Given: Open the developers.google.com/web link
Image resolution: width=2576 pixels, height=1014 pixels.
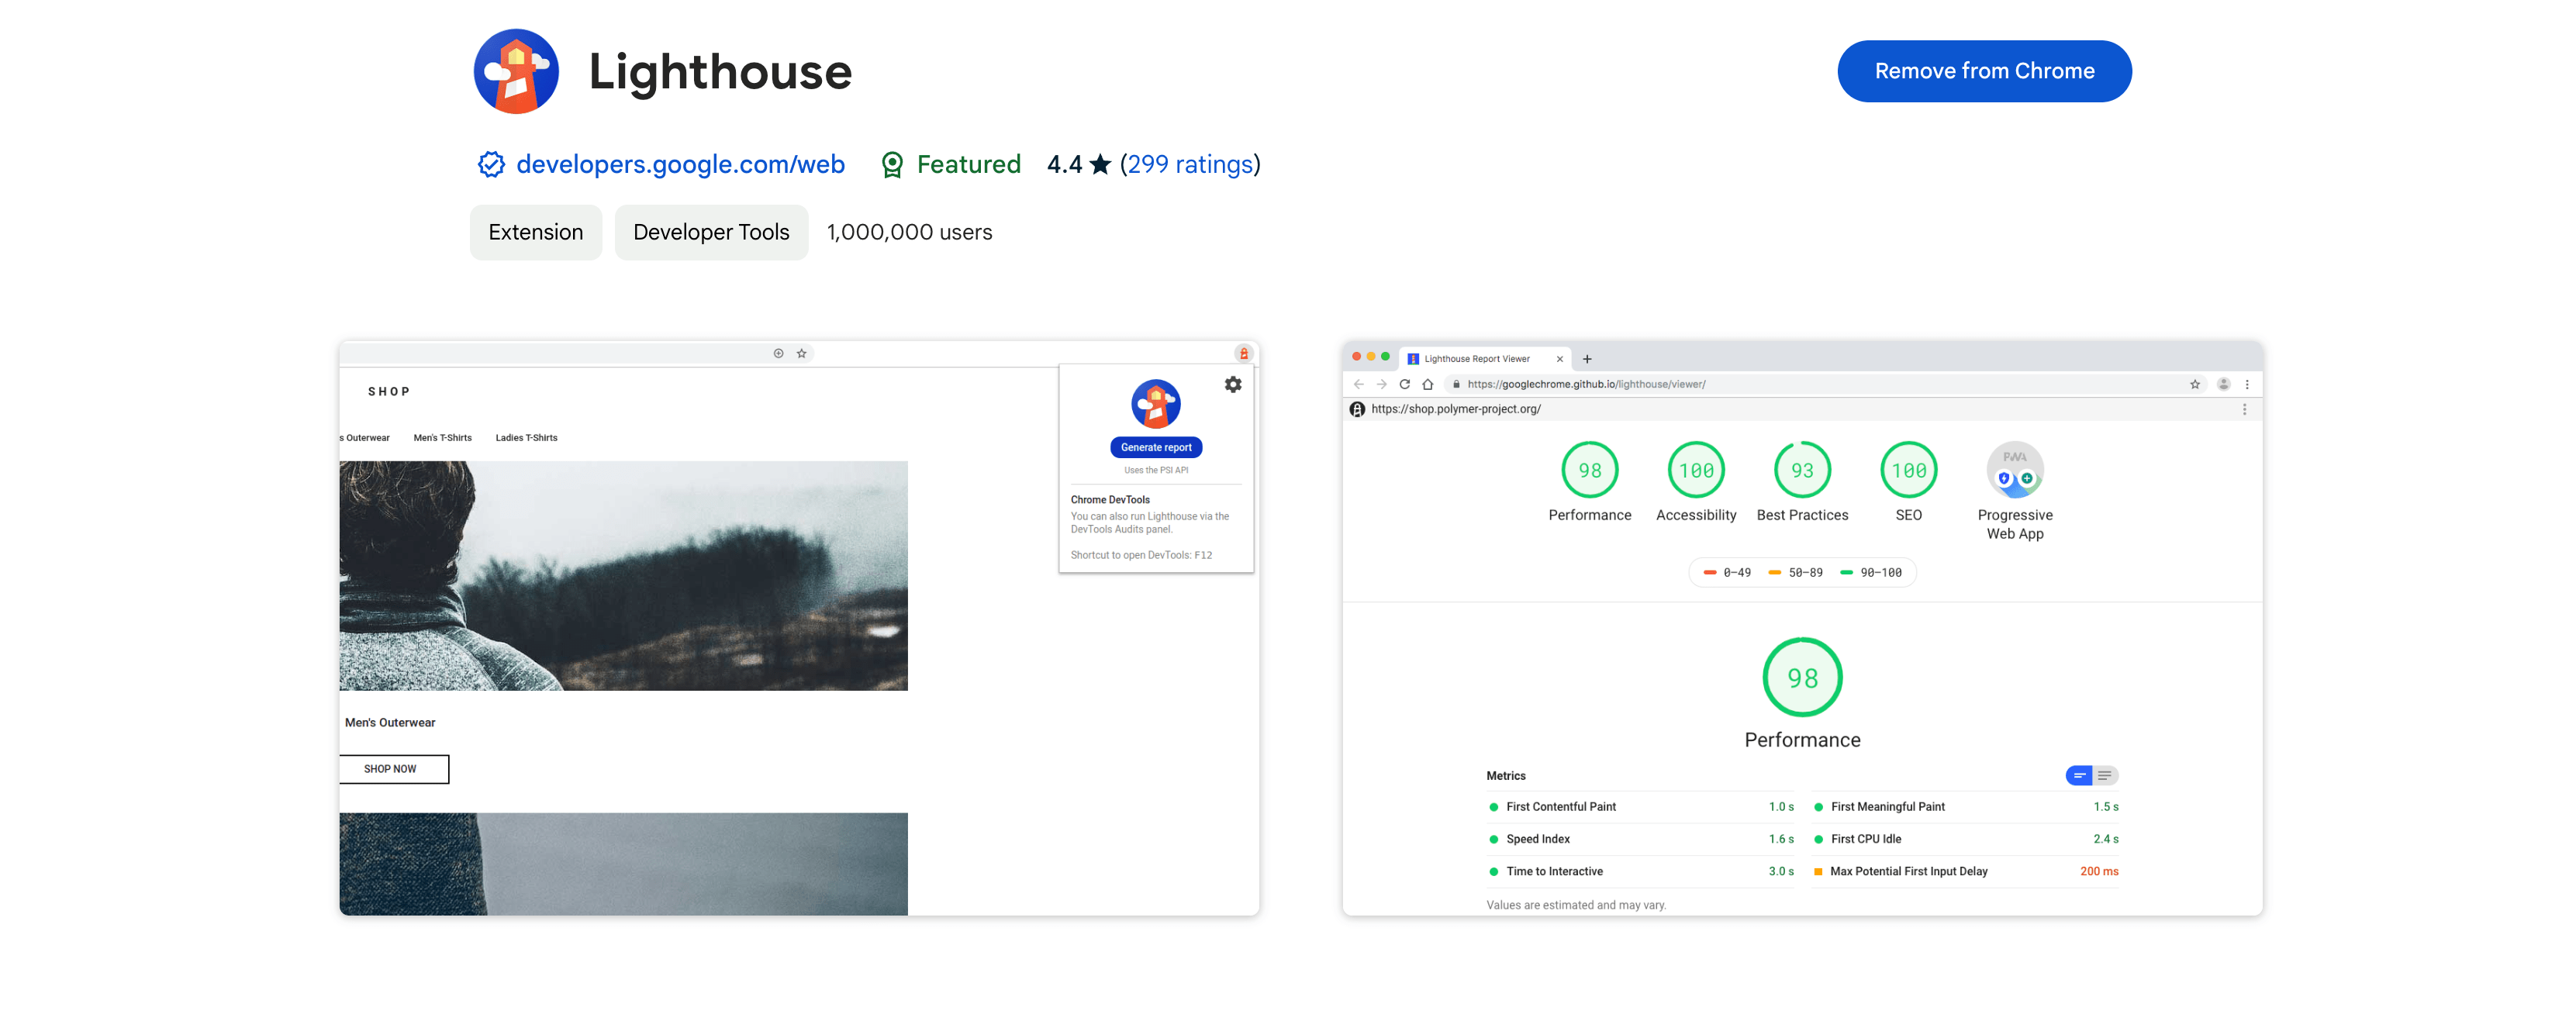Looking at the screenshot, I should point(680,164).
